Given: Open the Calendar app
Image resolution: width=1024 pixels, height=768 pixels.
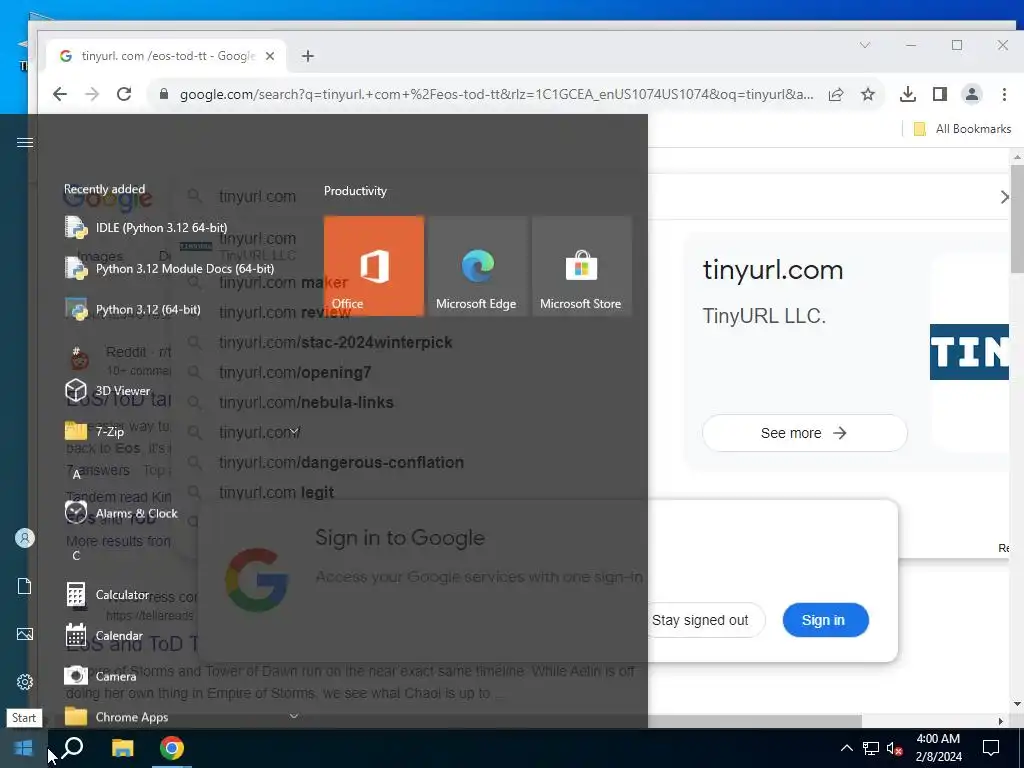Looking at the screenshot, I should (104, 635).
